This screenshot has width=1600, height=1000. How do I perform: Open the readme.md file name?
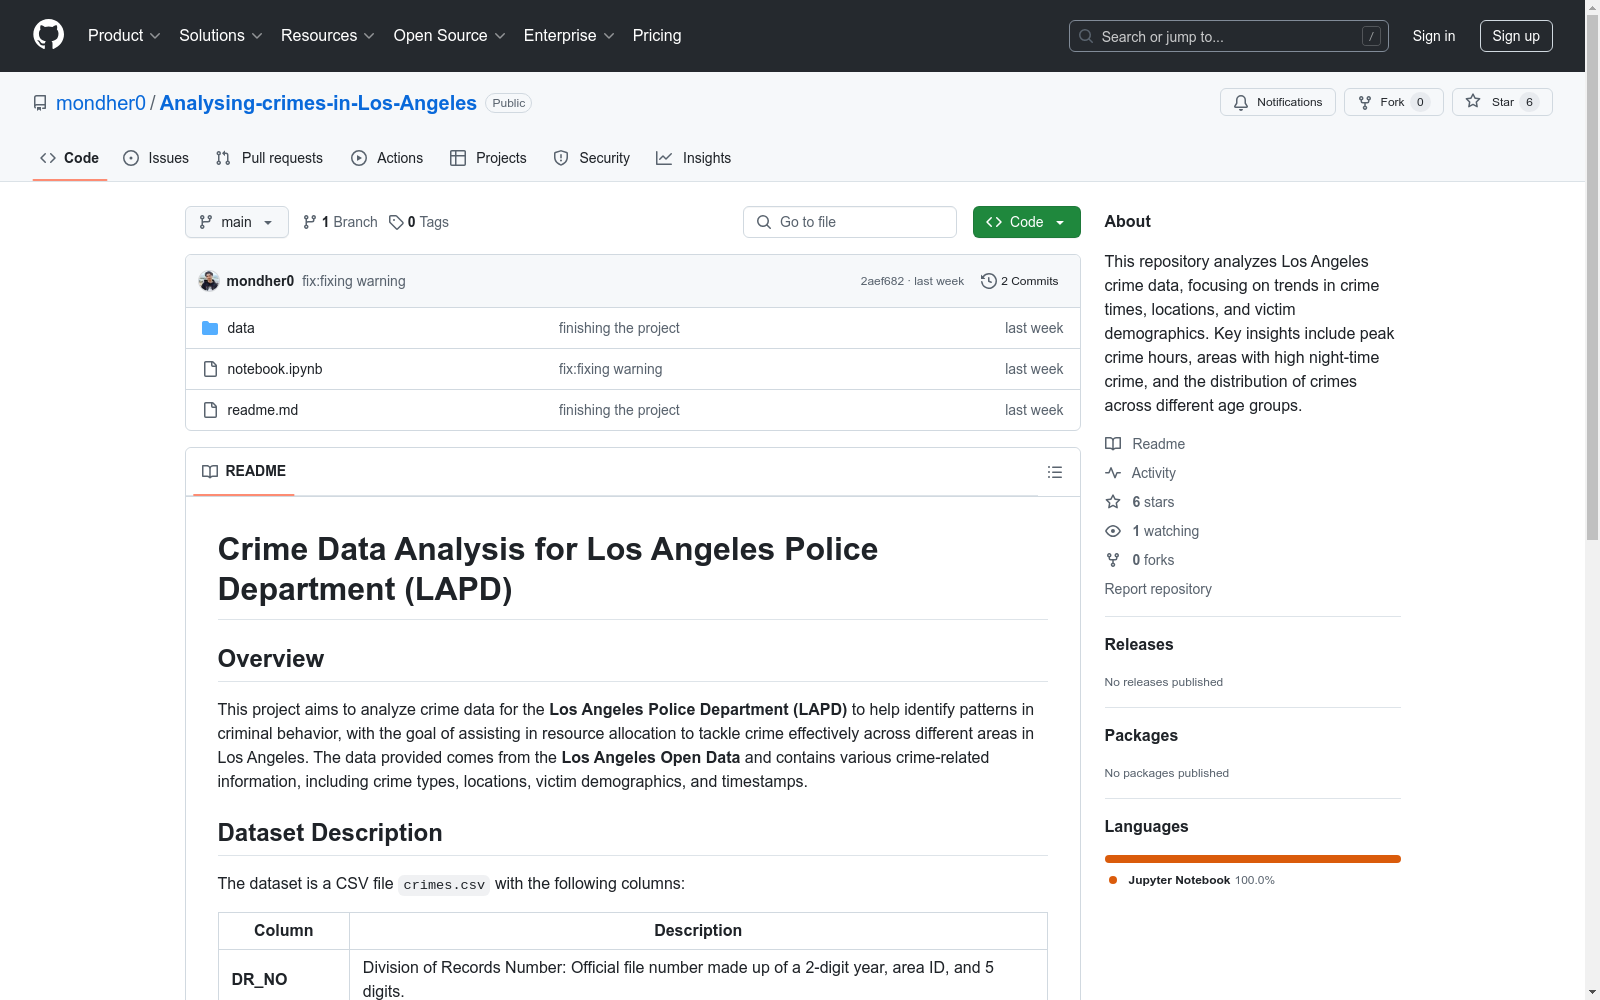(263, 410)
